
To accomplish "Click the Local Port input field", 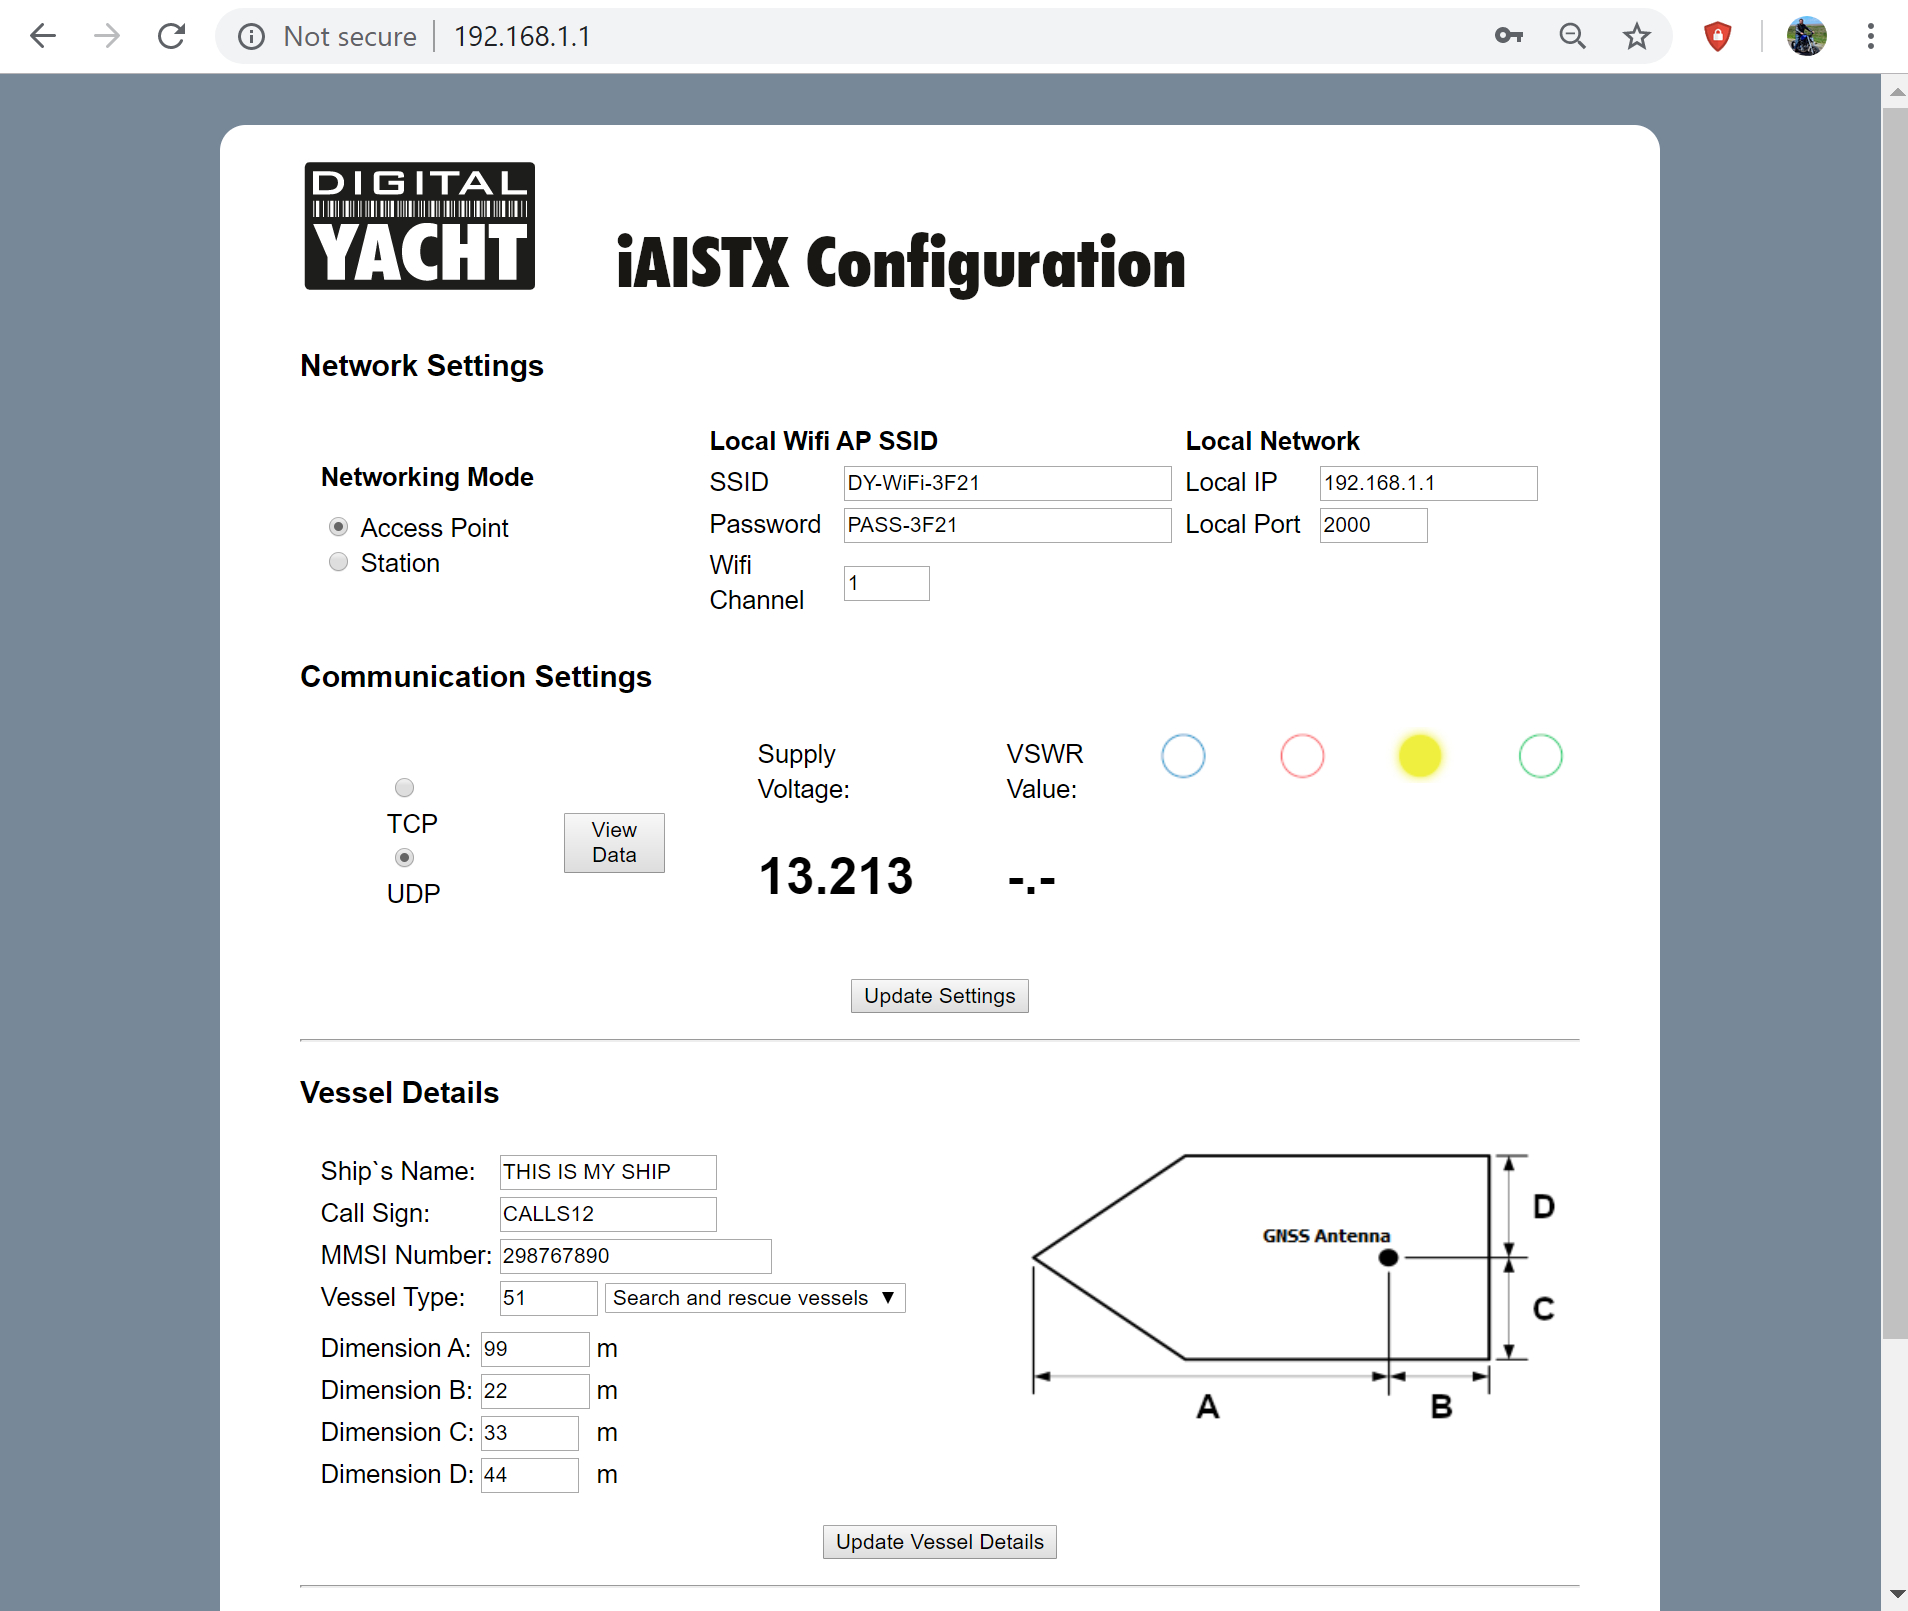I will (x=1373, y=525).
